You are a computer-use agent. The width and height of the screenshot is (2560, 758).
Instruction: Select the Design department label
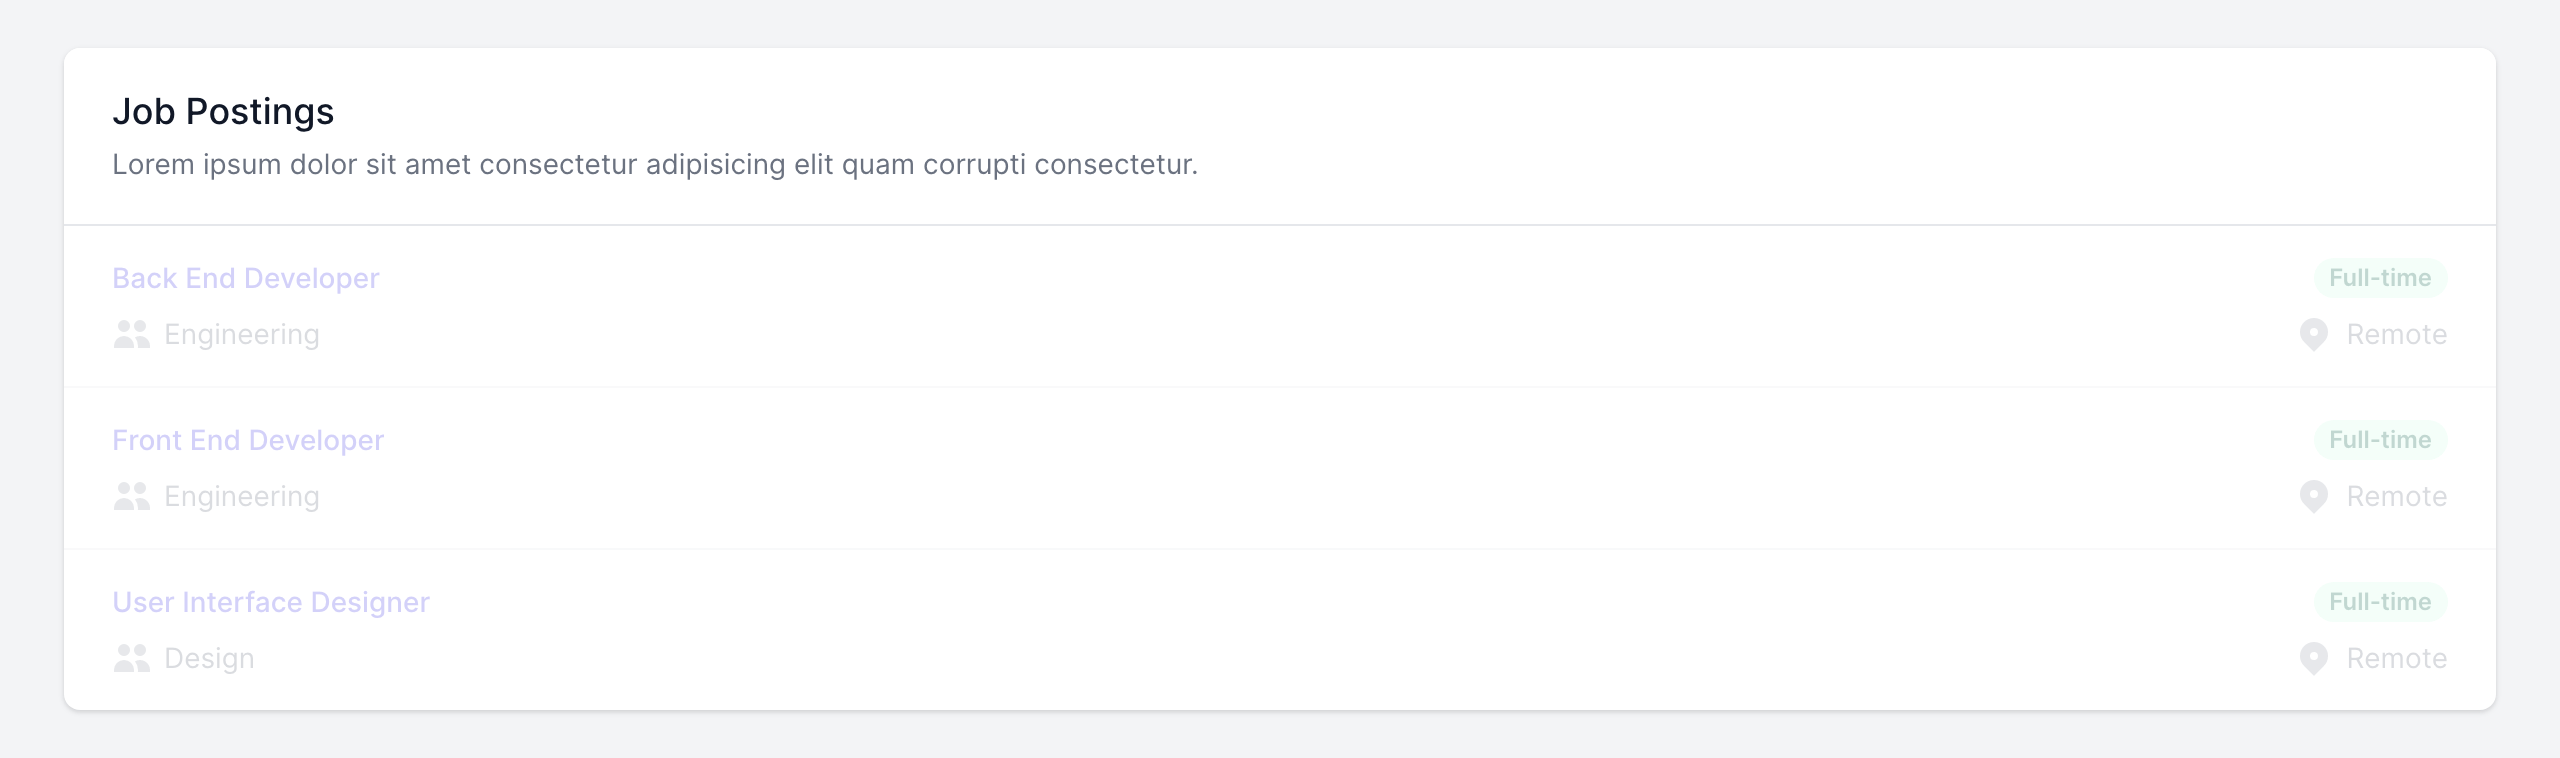[209, 658]
